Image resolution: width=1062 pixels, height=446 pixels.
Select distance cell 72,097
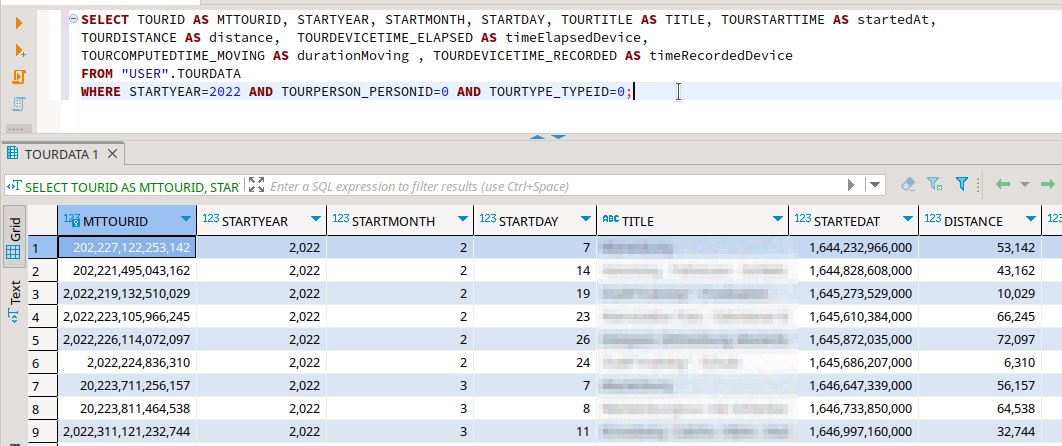(x=980, y=340)
